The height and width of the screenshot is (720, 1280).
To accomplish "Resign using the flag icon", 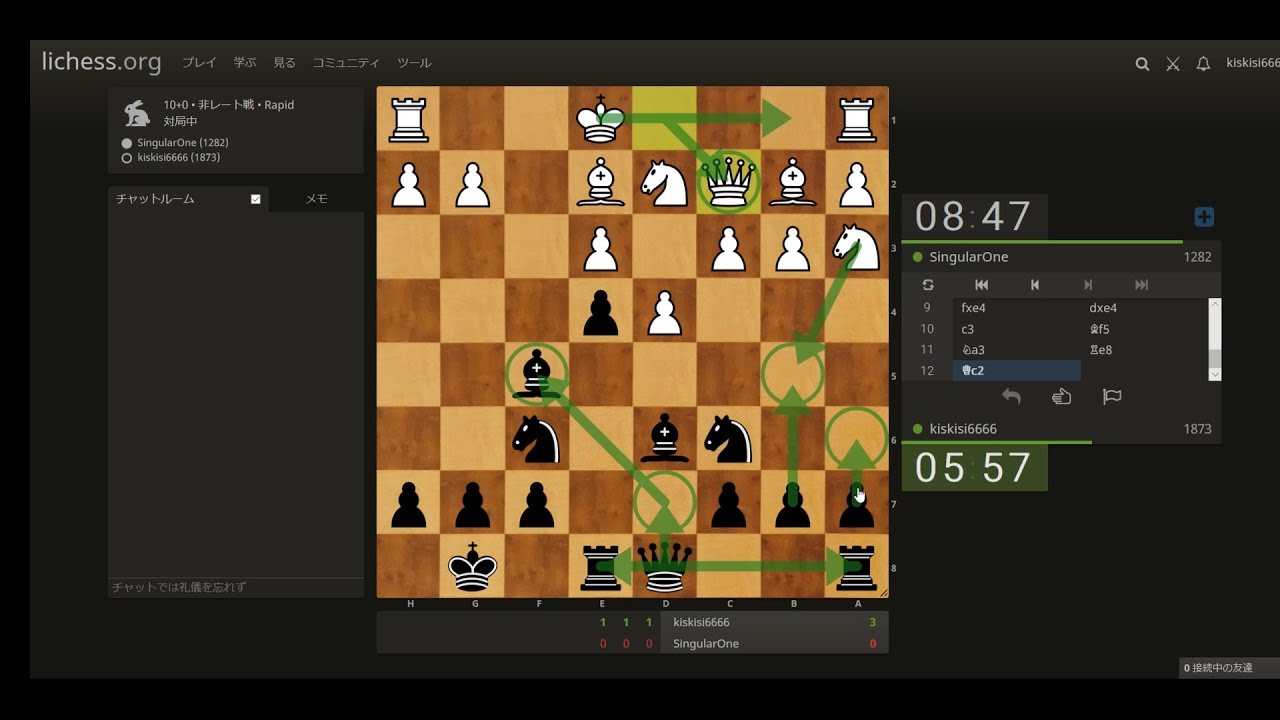I will tap(1111, 397).
